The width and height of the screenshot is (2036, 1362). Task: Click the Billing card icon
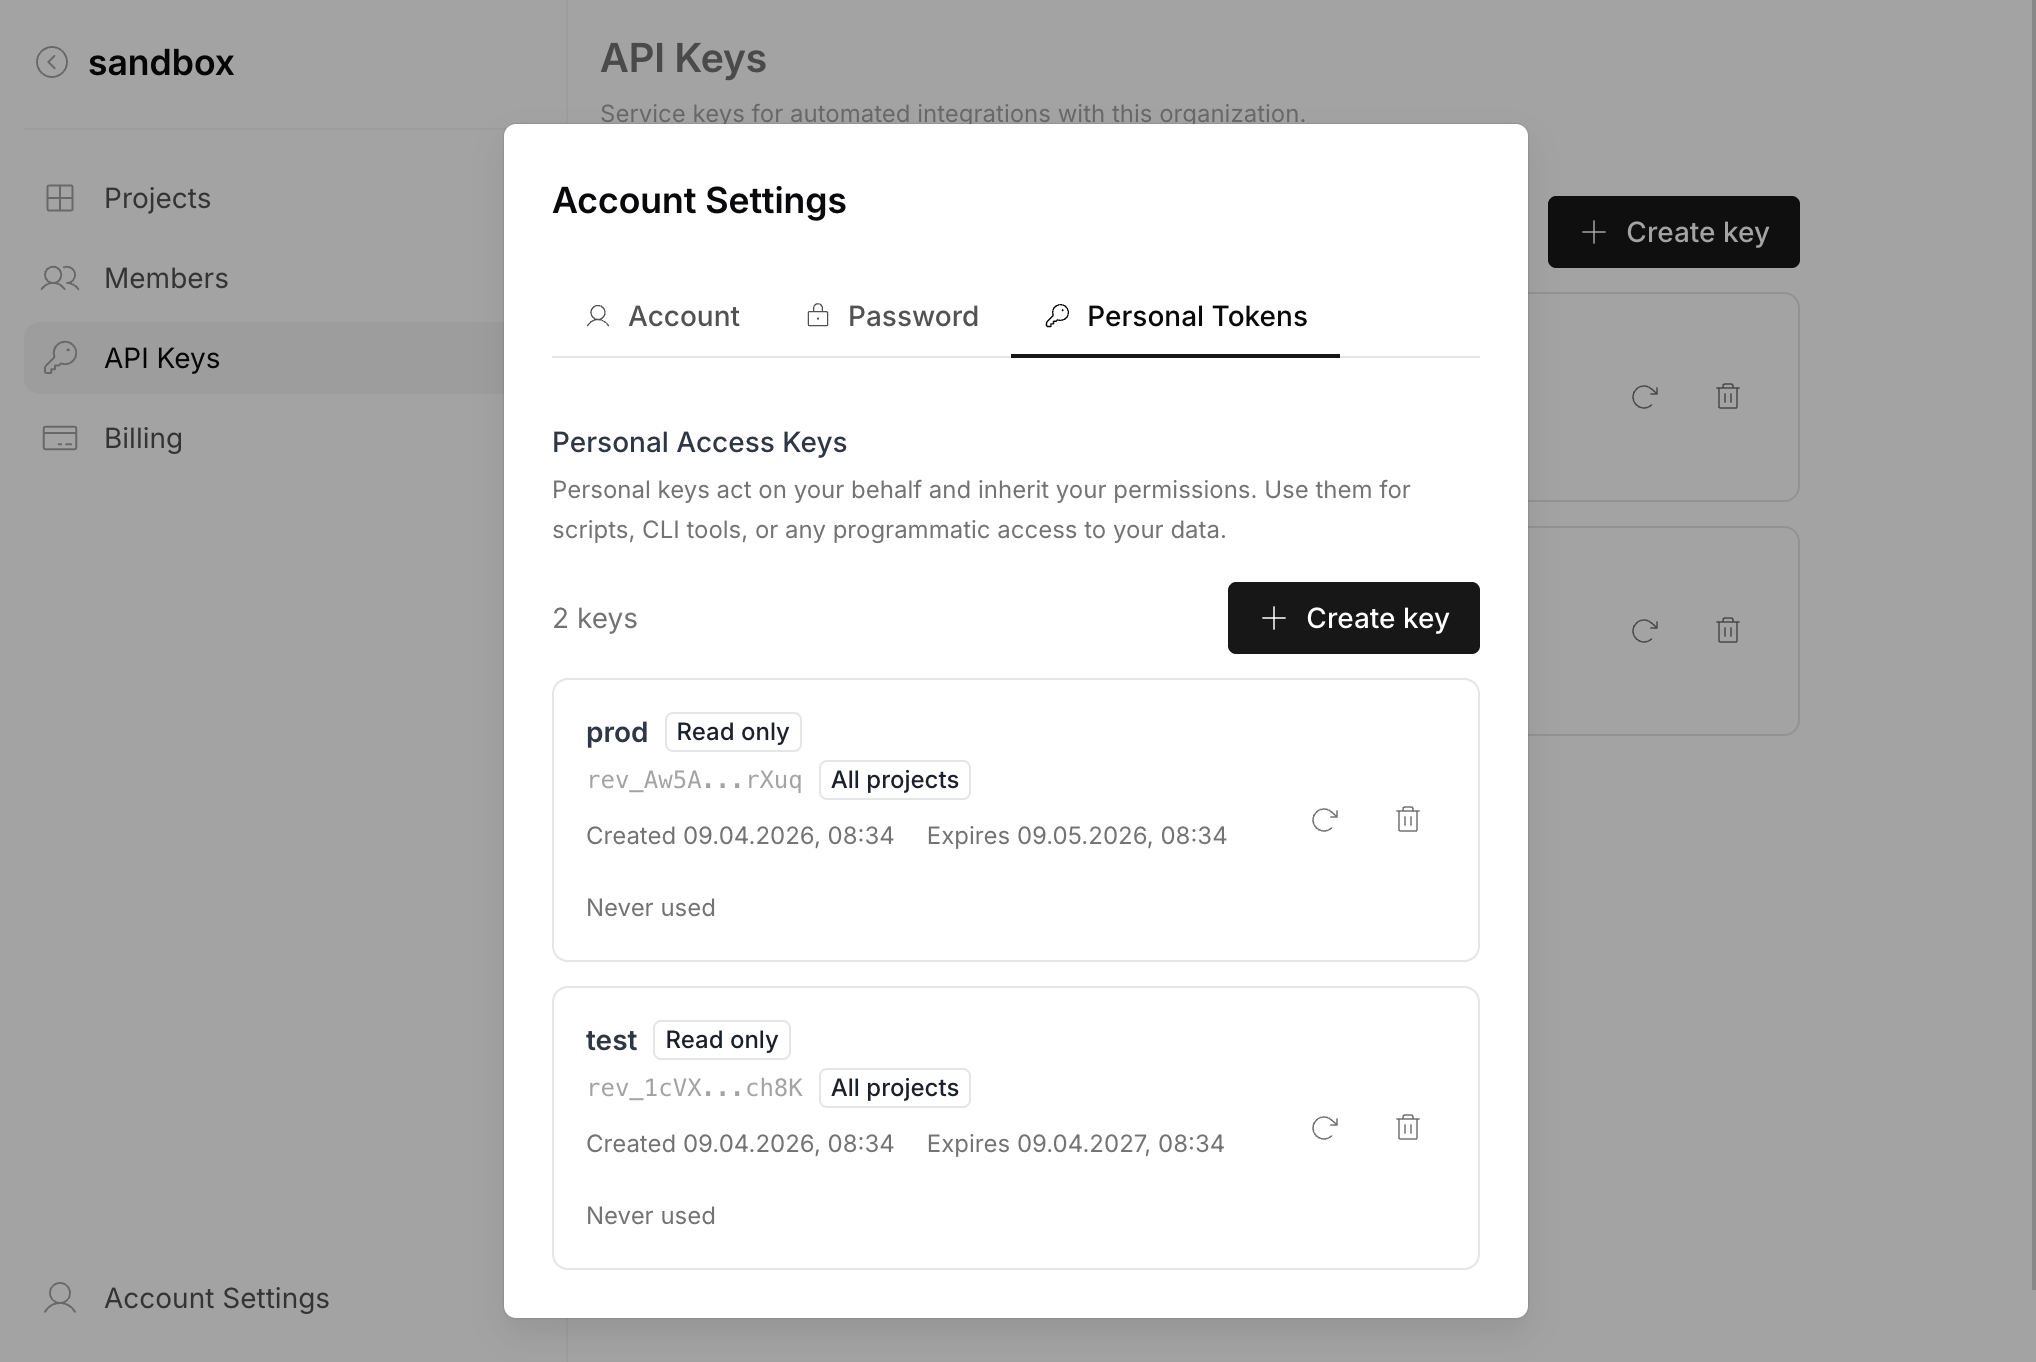click(60, 438)
